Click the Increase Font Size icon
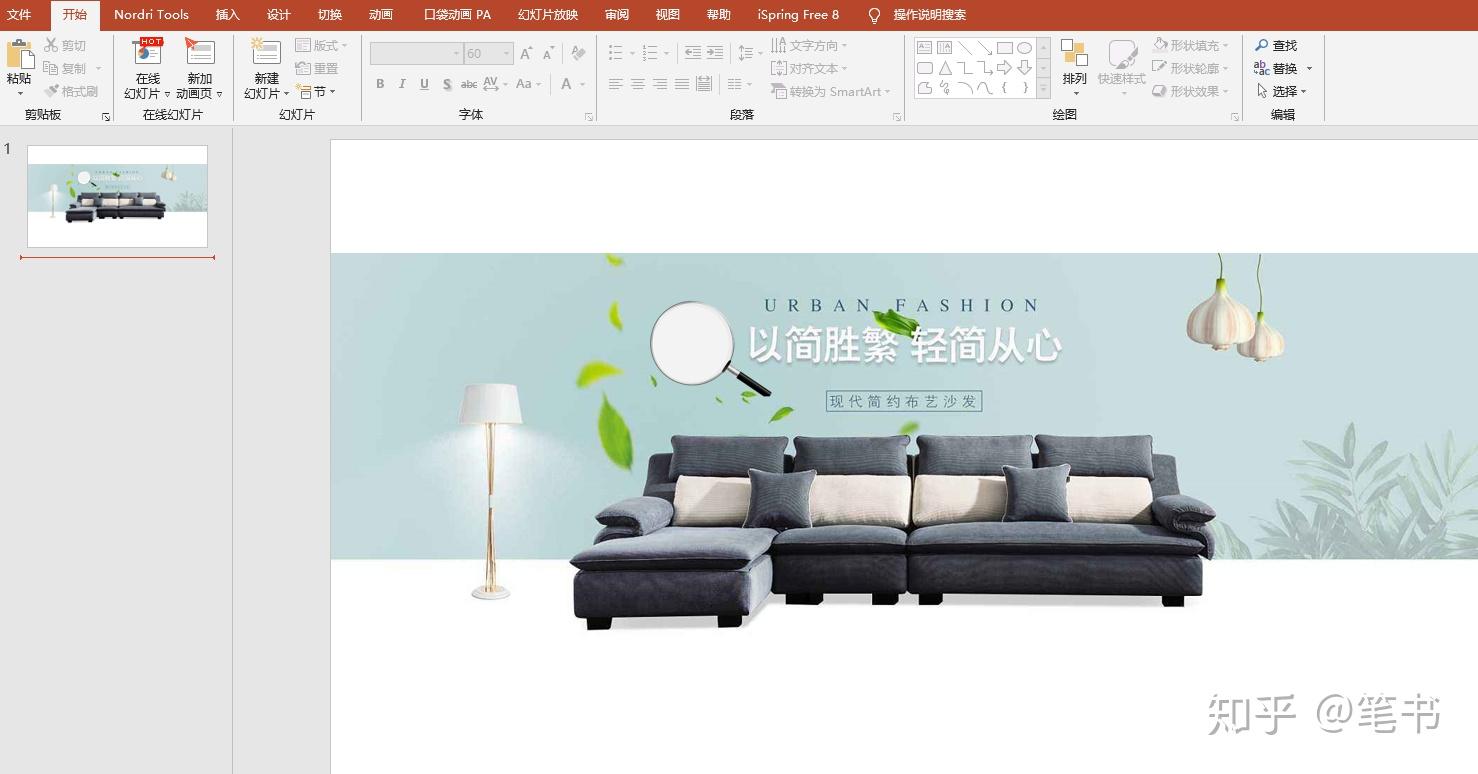This screenshot has height=774, width=1478. (x=526, y=53)
